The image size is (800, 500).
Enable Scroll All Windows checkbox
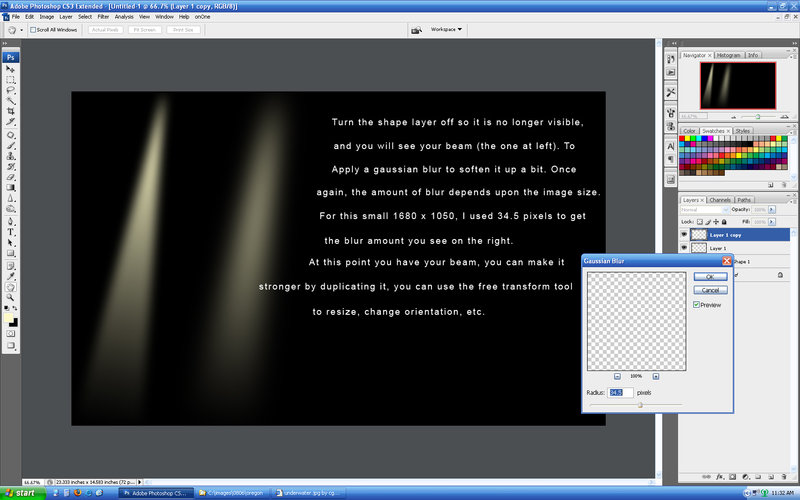[x=32, y=30]
